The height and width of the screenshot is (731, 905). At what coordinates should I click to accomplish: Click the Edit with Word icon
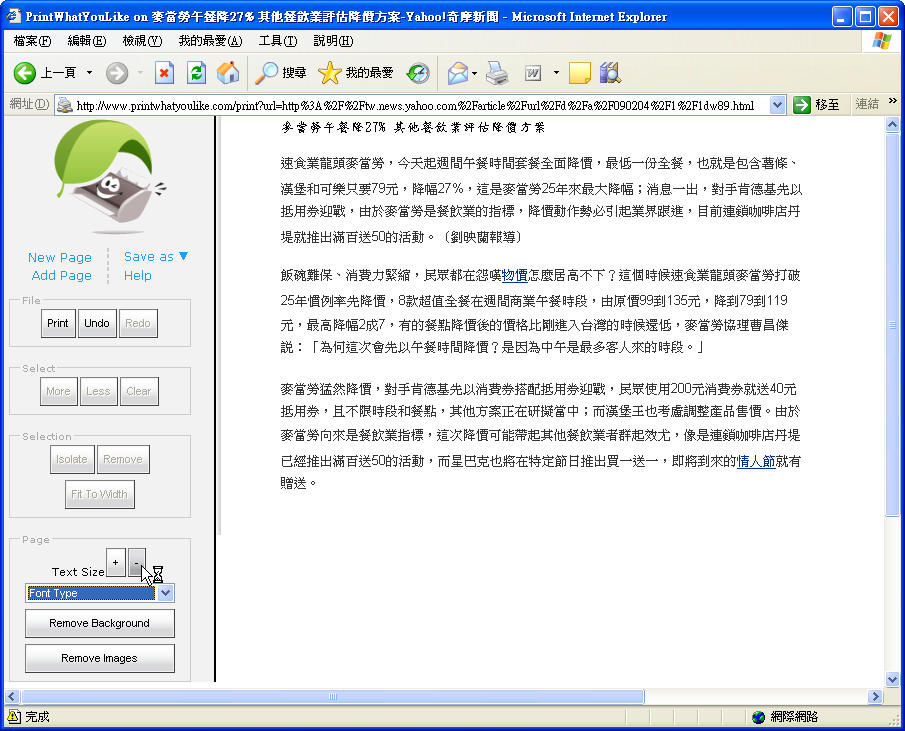coord(533,73)
